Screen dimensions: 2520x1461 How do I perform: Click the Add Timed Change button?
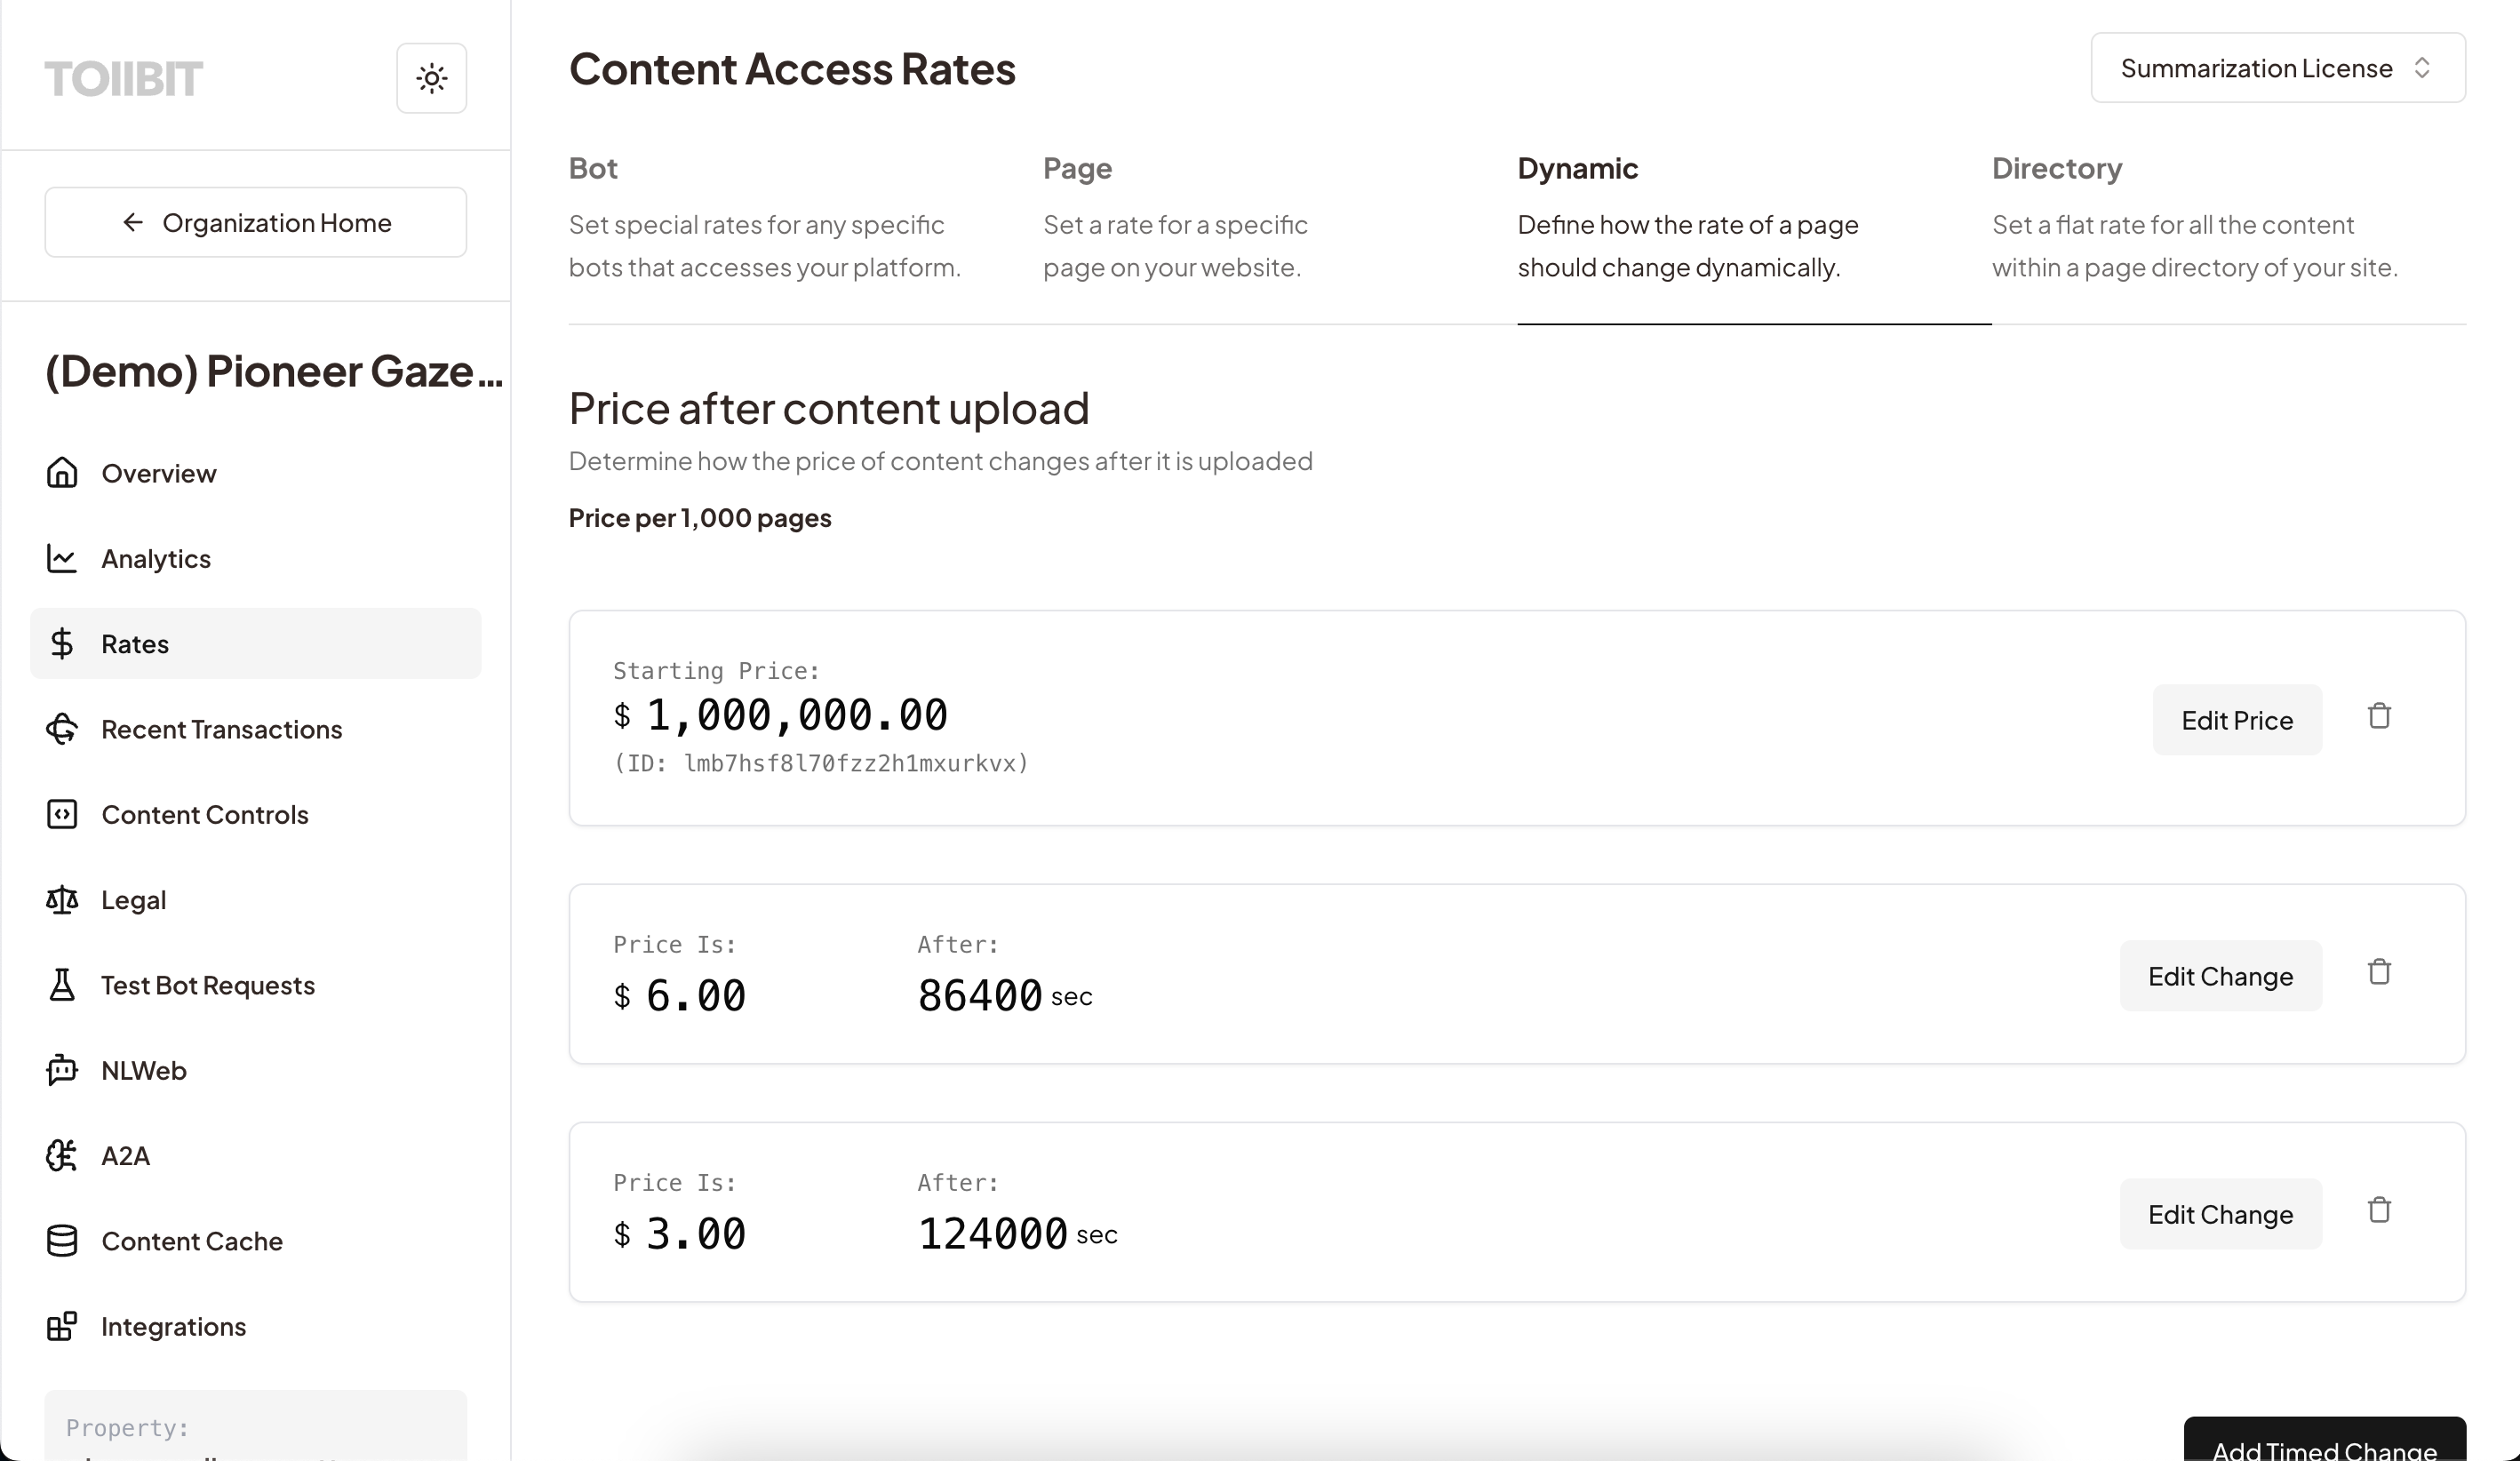(2324, 1445)
